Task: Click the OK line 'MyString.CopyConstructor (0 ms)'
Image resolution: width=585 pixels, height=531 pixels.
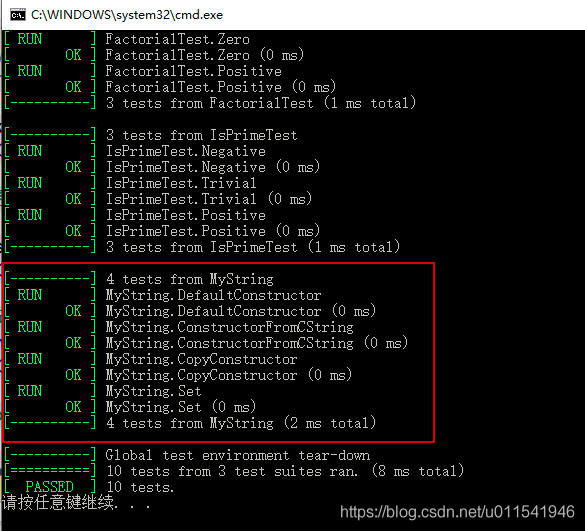Action: pos(178,375)
